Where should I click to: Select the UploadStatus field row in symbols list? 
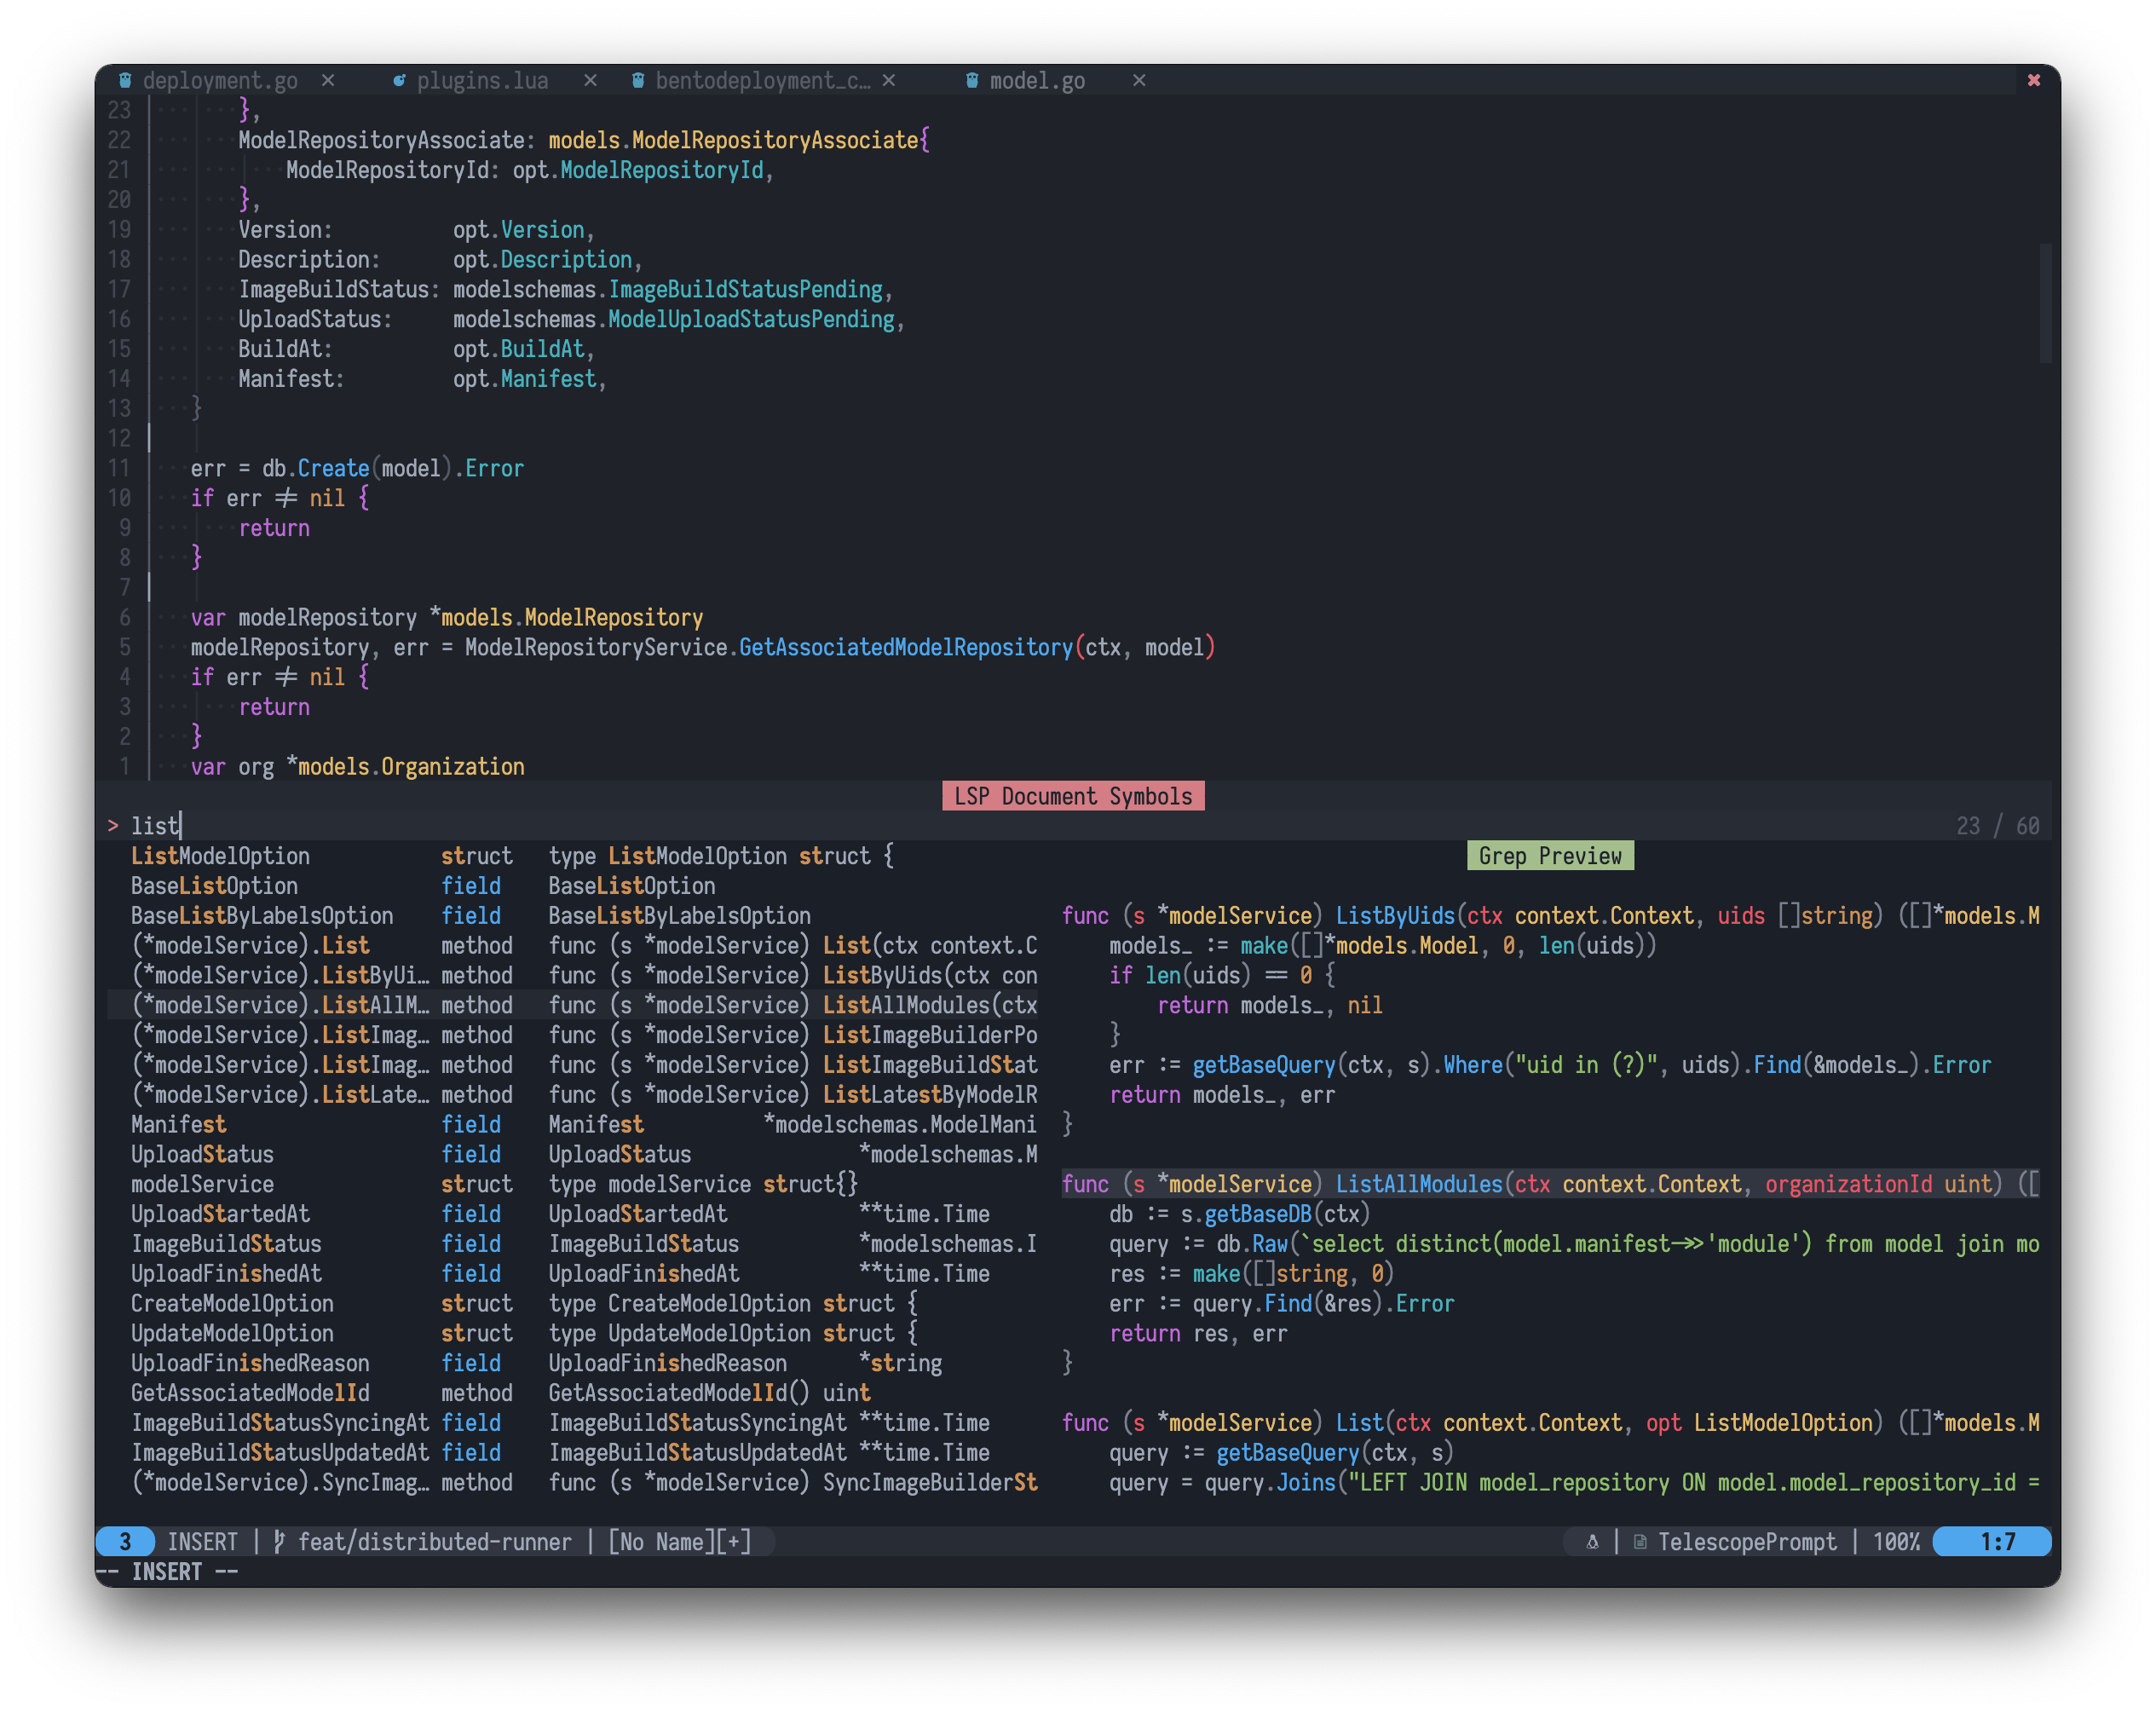pos(573,1154)
